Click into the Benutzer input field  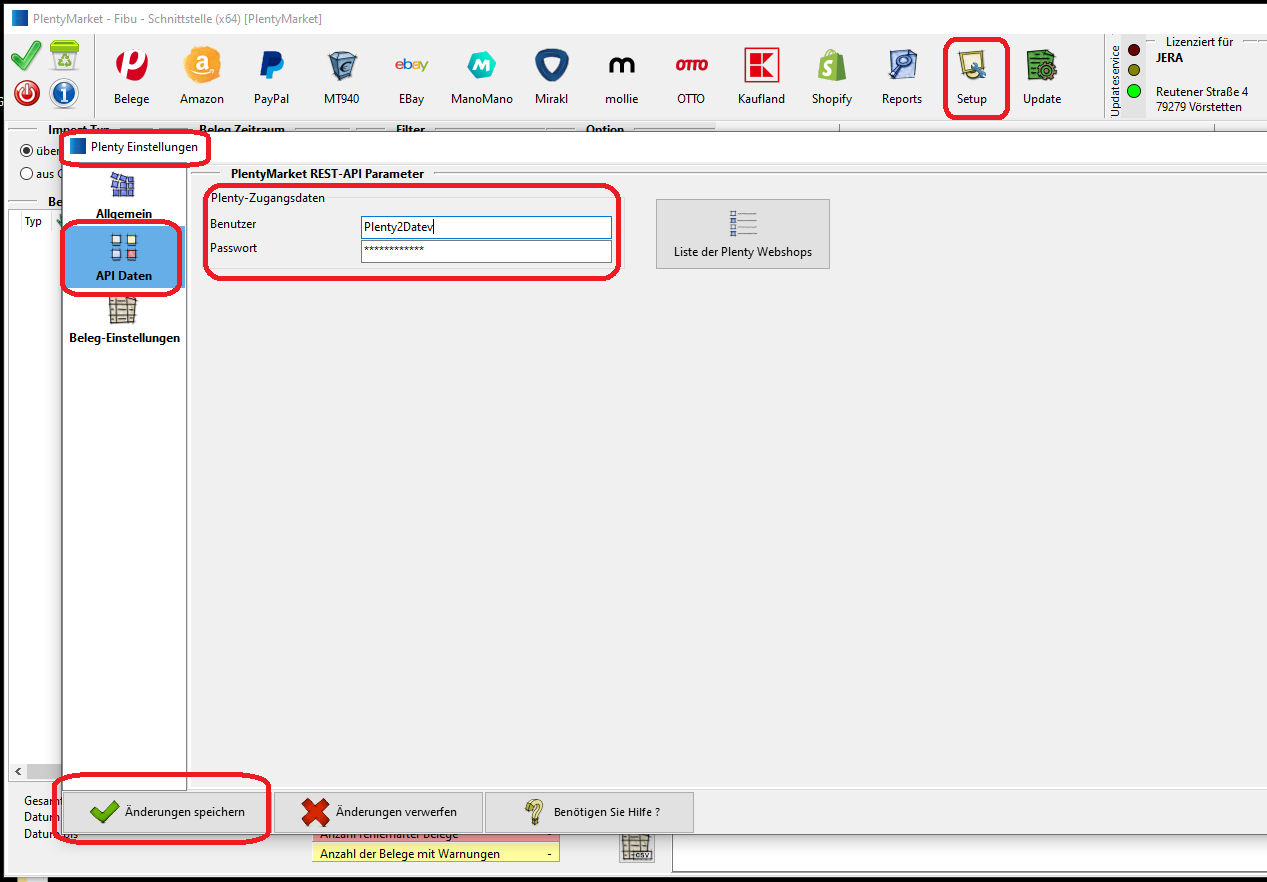(x=486, y=227)
